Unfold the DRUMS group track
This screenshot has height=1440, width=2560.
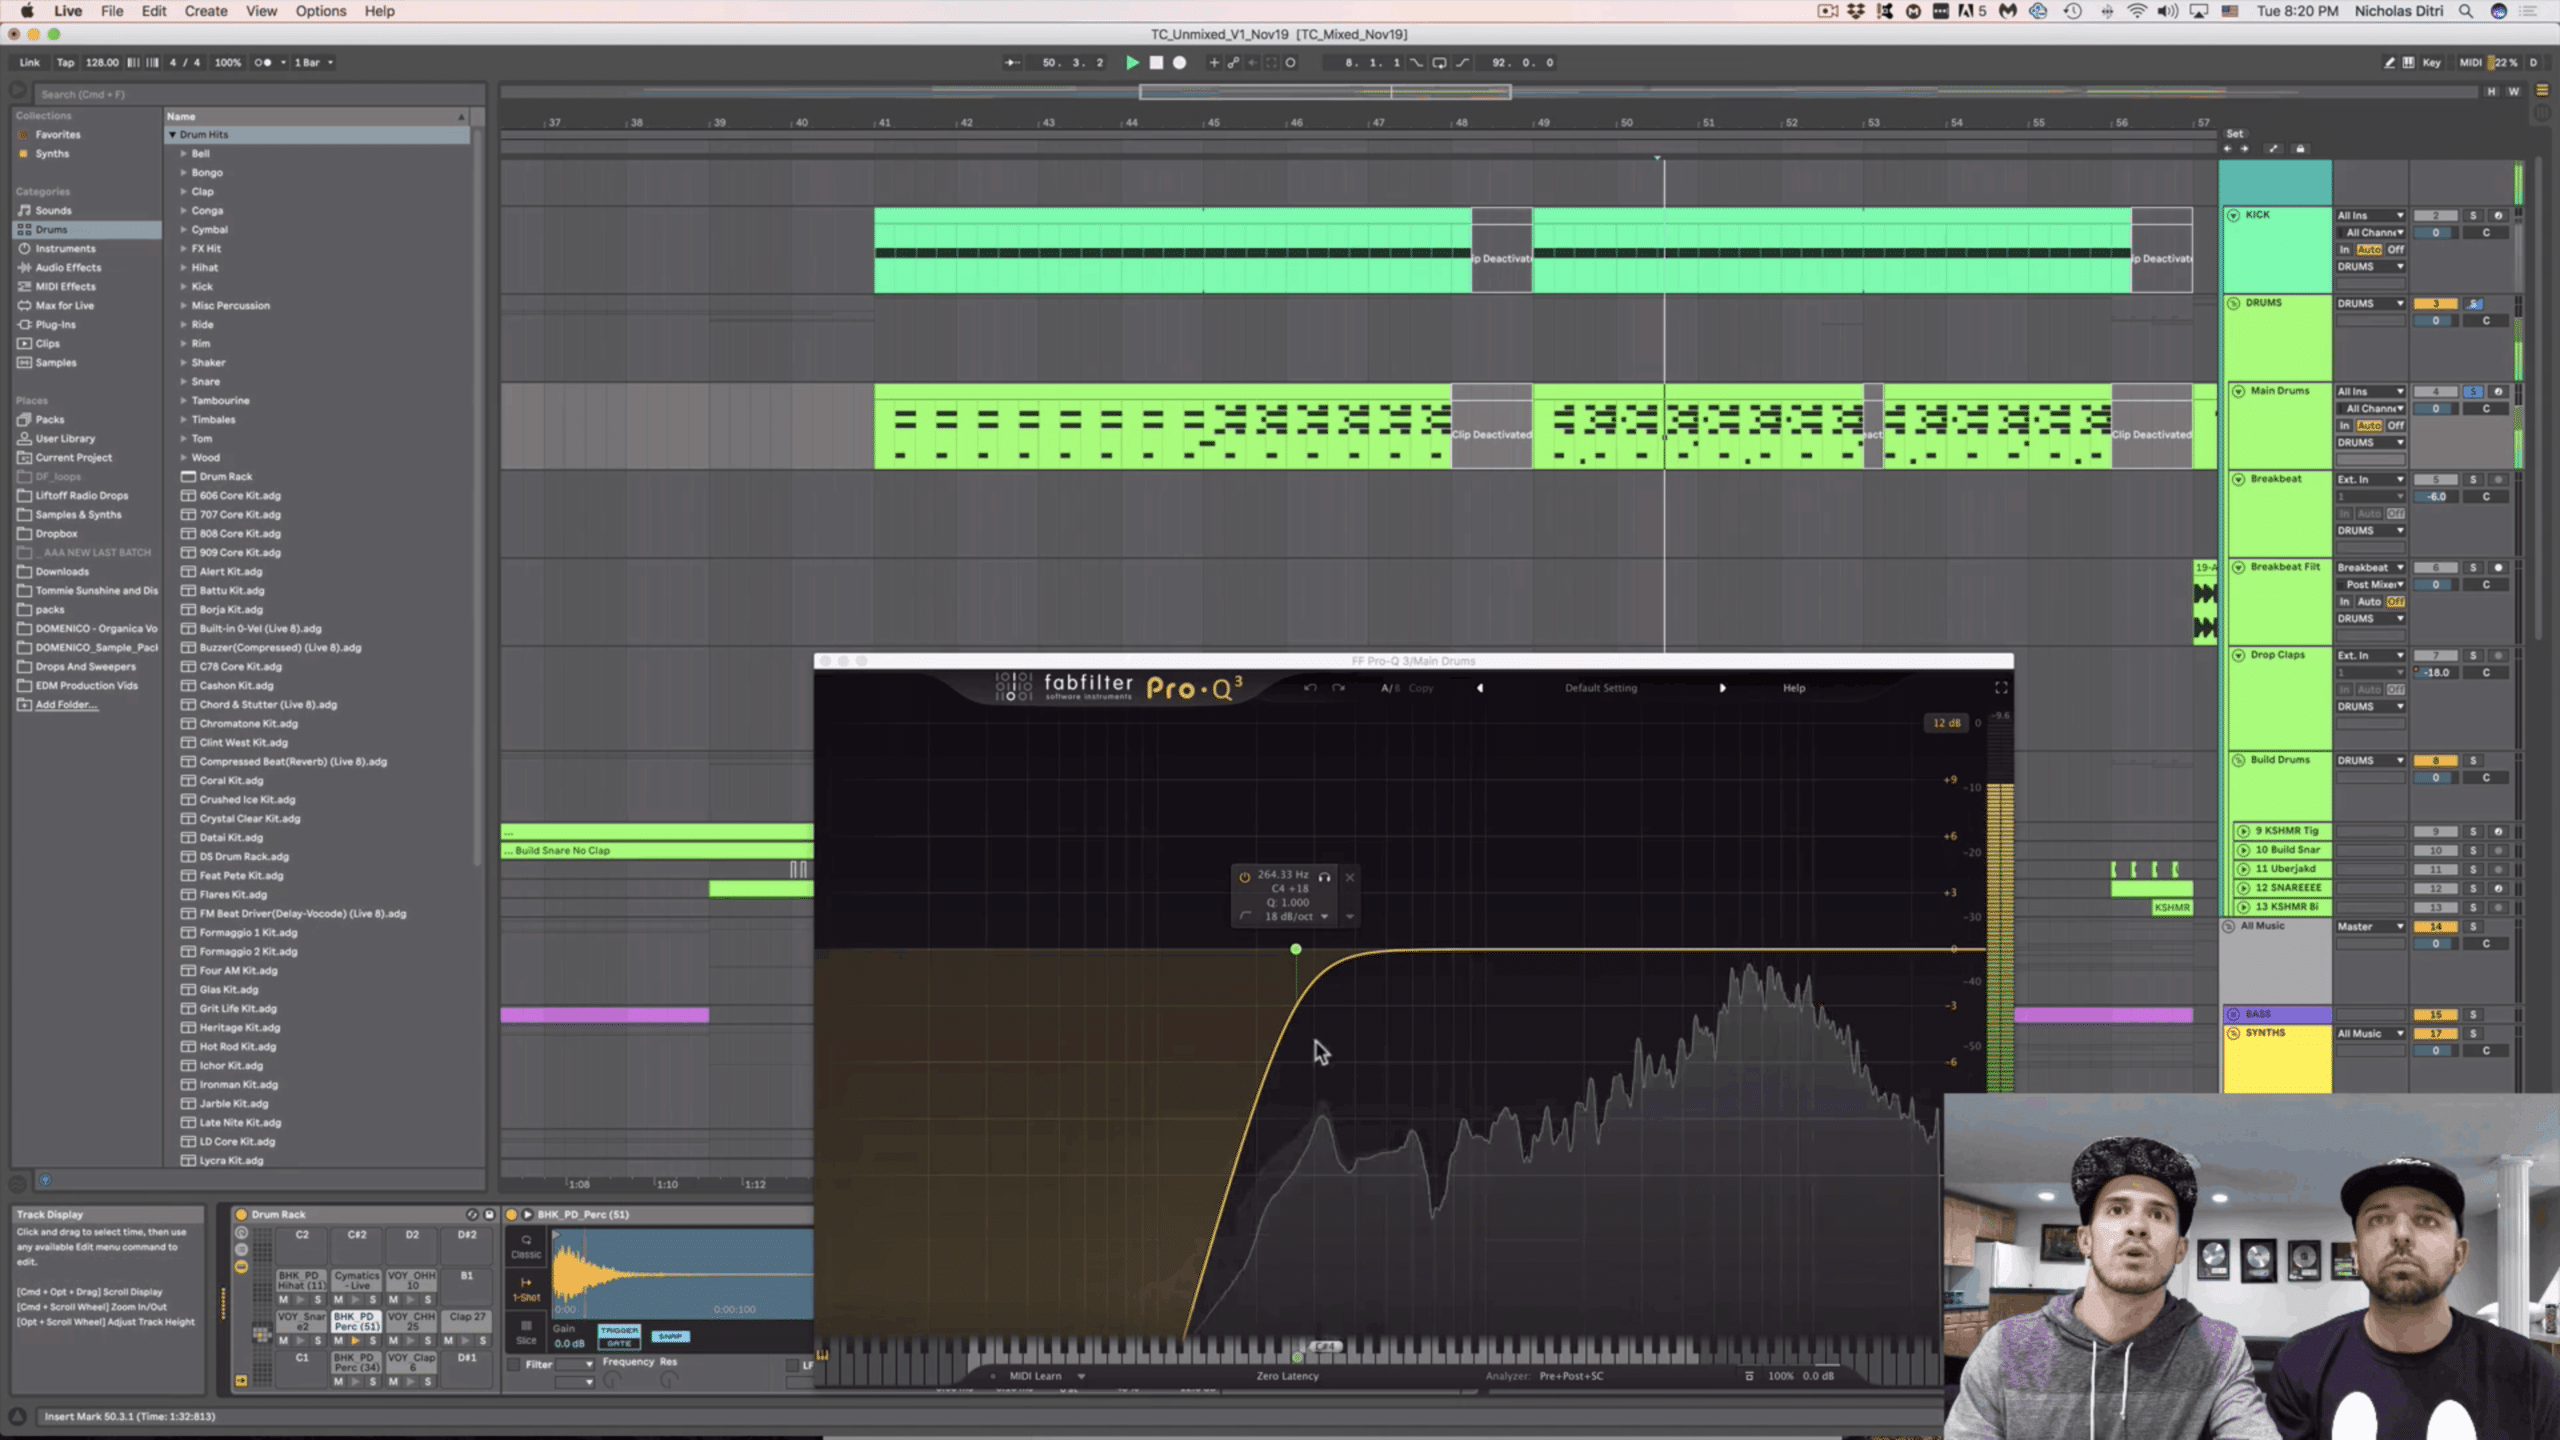(x=2234, y=303)
